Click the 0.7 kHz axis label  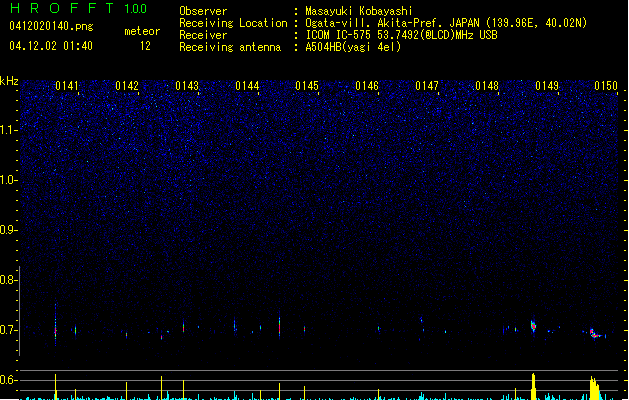click(9, 330)
